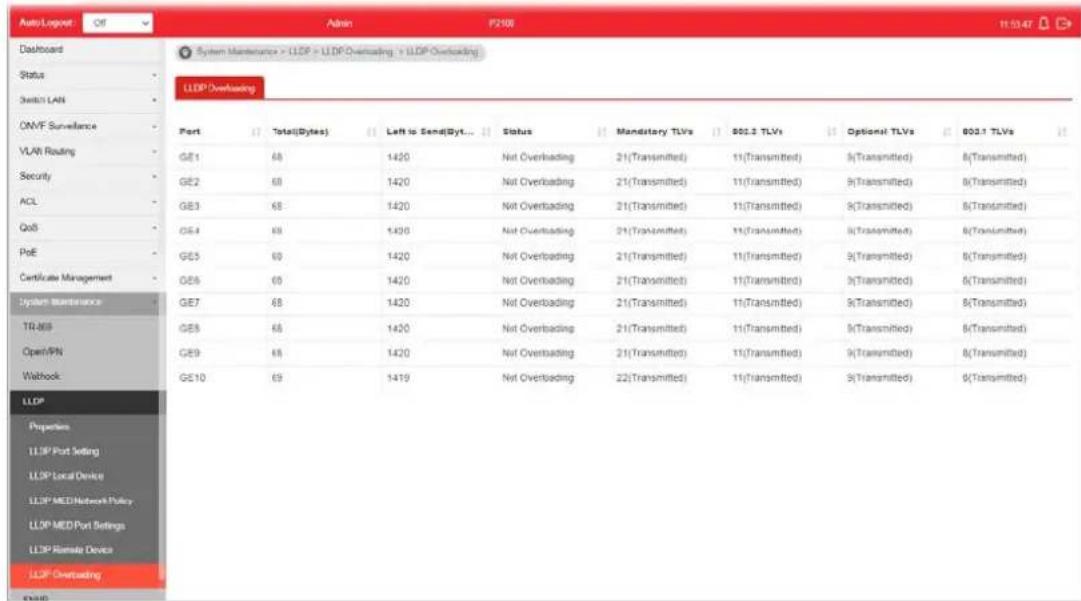Screen dimensions: 1081x601
Task: Sort by Status column arrows
Action: [x=601, y=132]
